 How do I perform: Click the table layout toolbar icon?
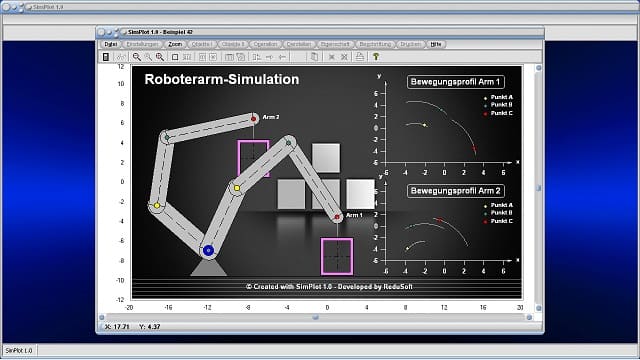229,57
